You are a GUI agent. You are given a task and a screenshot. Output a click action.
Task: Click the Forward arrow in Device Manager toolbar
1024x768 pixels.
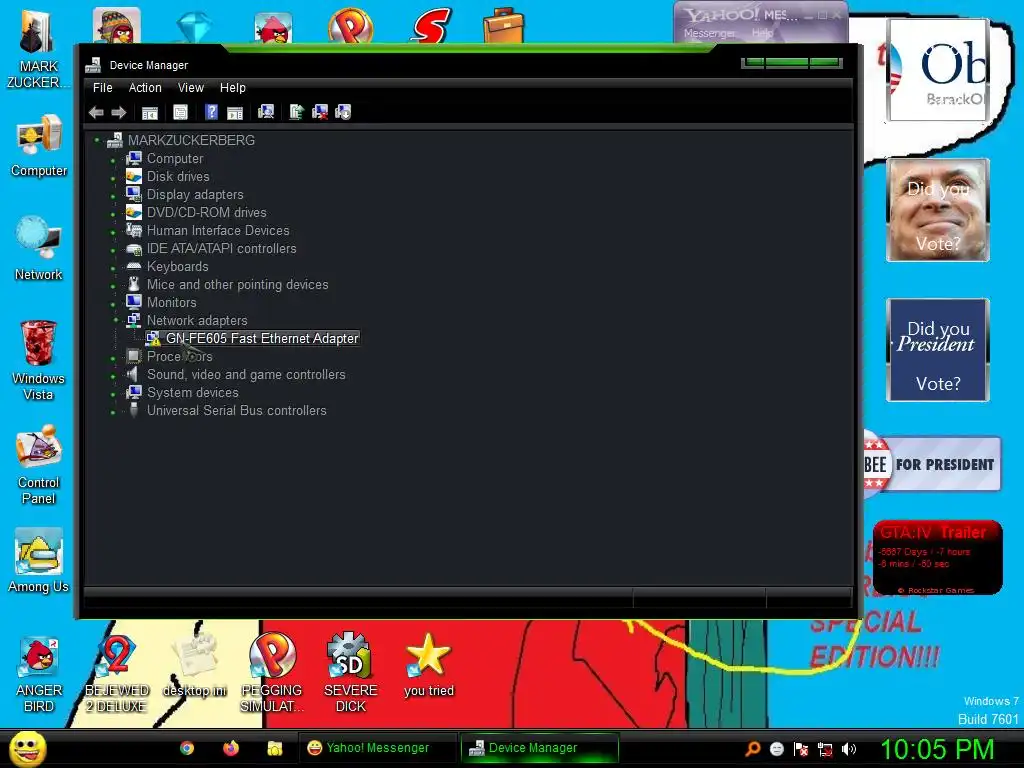pyautogui.click(x=118, y=112)
